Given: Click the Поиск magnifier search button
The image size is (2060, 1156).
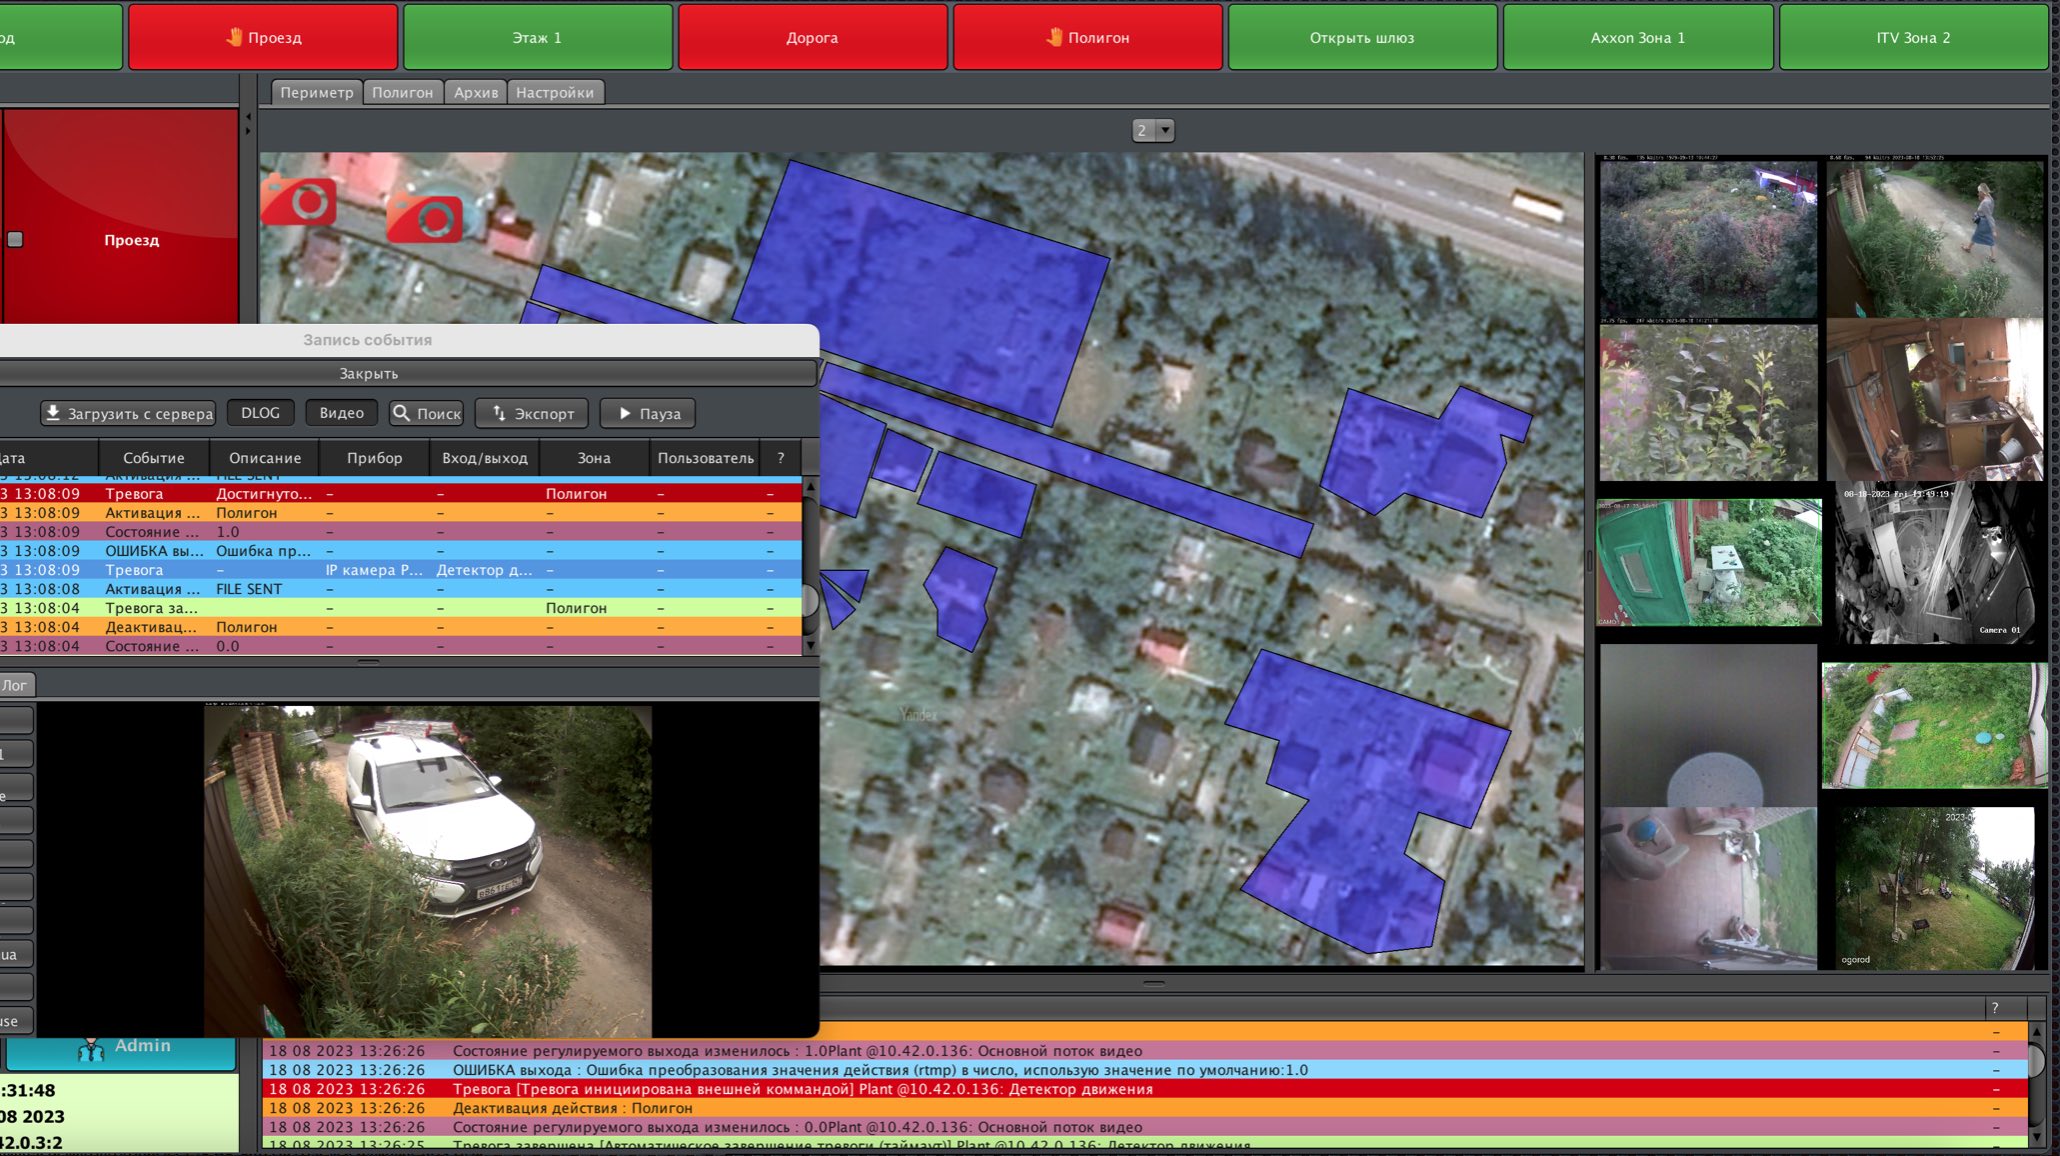Looking at the screenshot, I should tap(427, 413).
